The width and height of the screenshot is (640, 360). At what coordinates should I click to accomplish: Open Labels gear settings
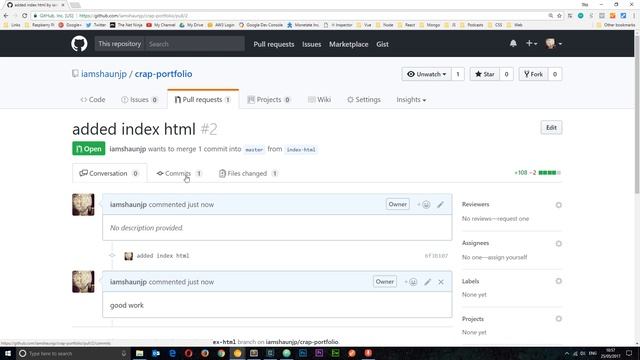pos(558,281)
